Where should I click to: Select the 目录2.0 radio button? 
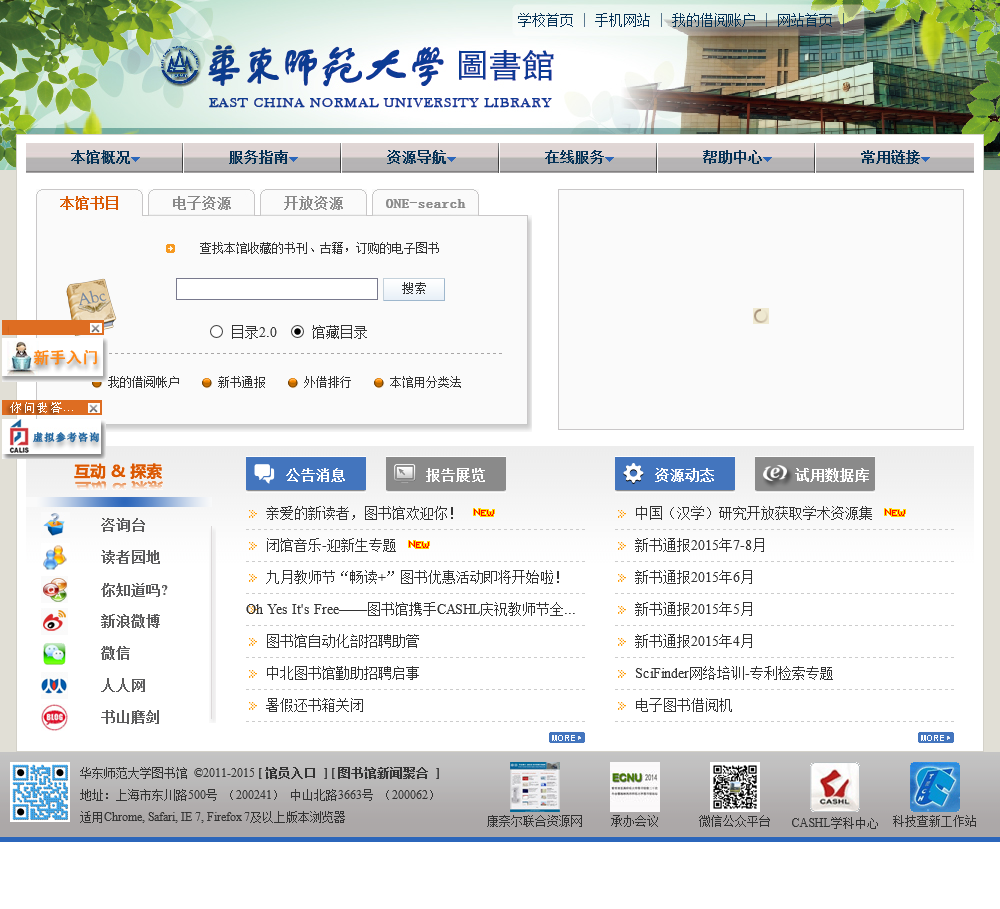217,332
